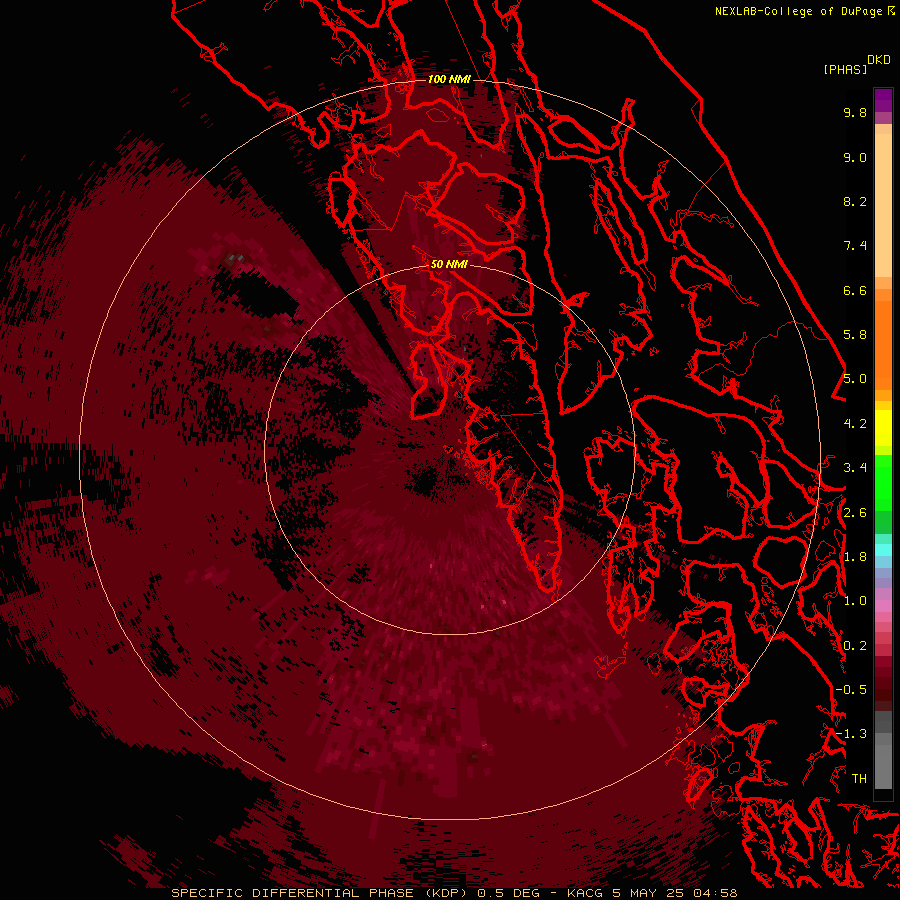The width and height of the screenshot is (900, 900).
Task: Click the 50 NMI range ring label
Action: 449,264
